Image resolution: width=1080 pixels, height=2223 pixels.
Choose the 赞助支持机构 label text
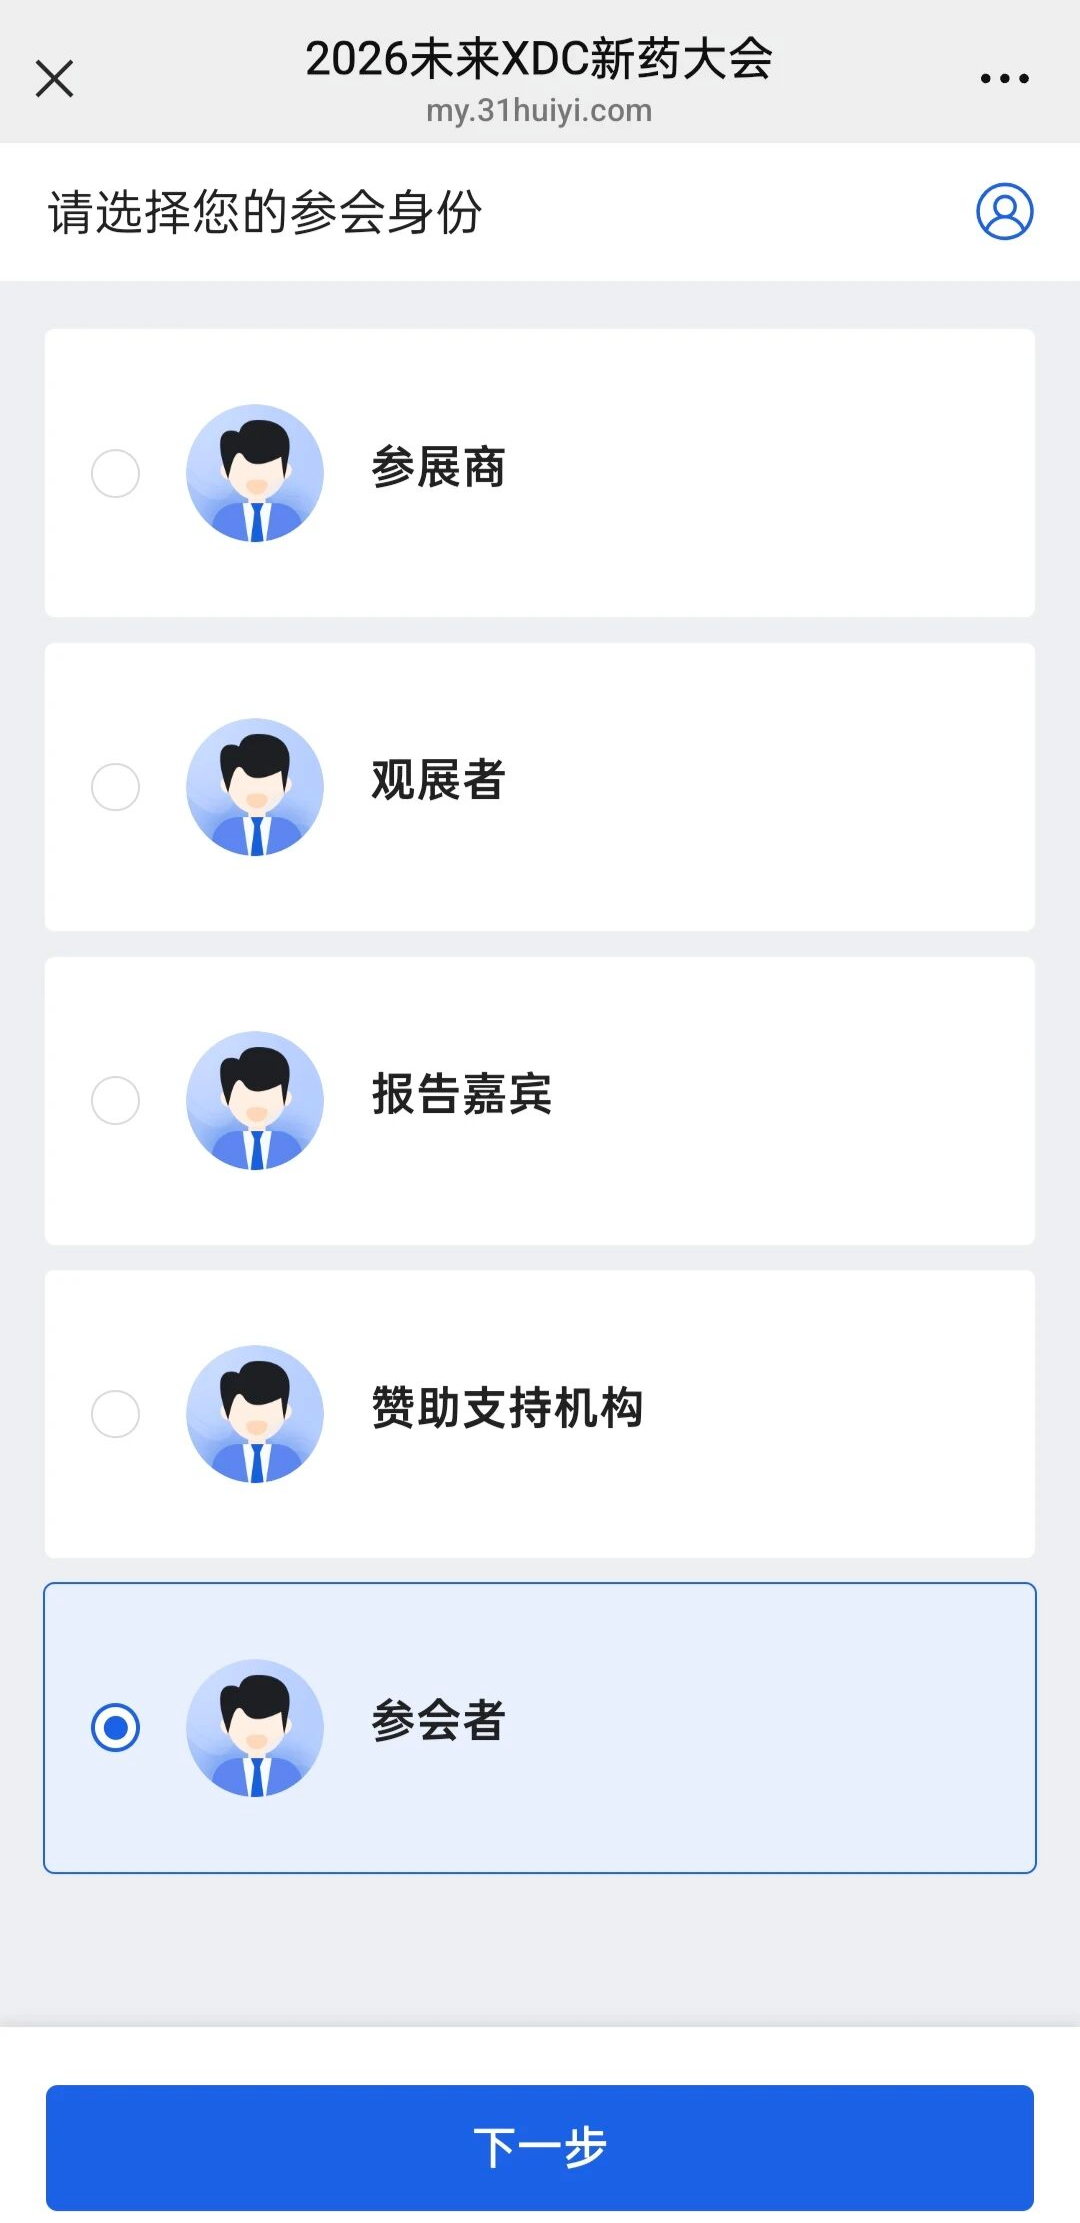506,1408
